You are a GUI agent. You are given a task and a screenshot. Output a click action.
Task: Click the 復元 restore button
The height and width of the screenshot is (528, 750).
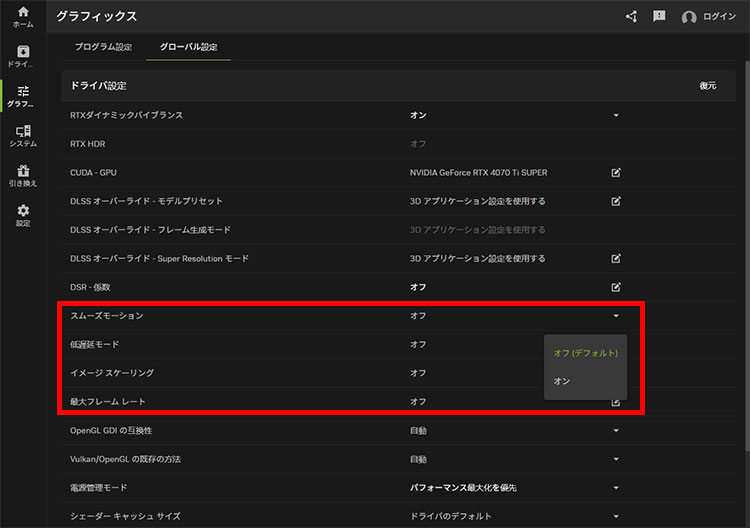coord(708,86)
